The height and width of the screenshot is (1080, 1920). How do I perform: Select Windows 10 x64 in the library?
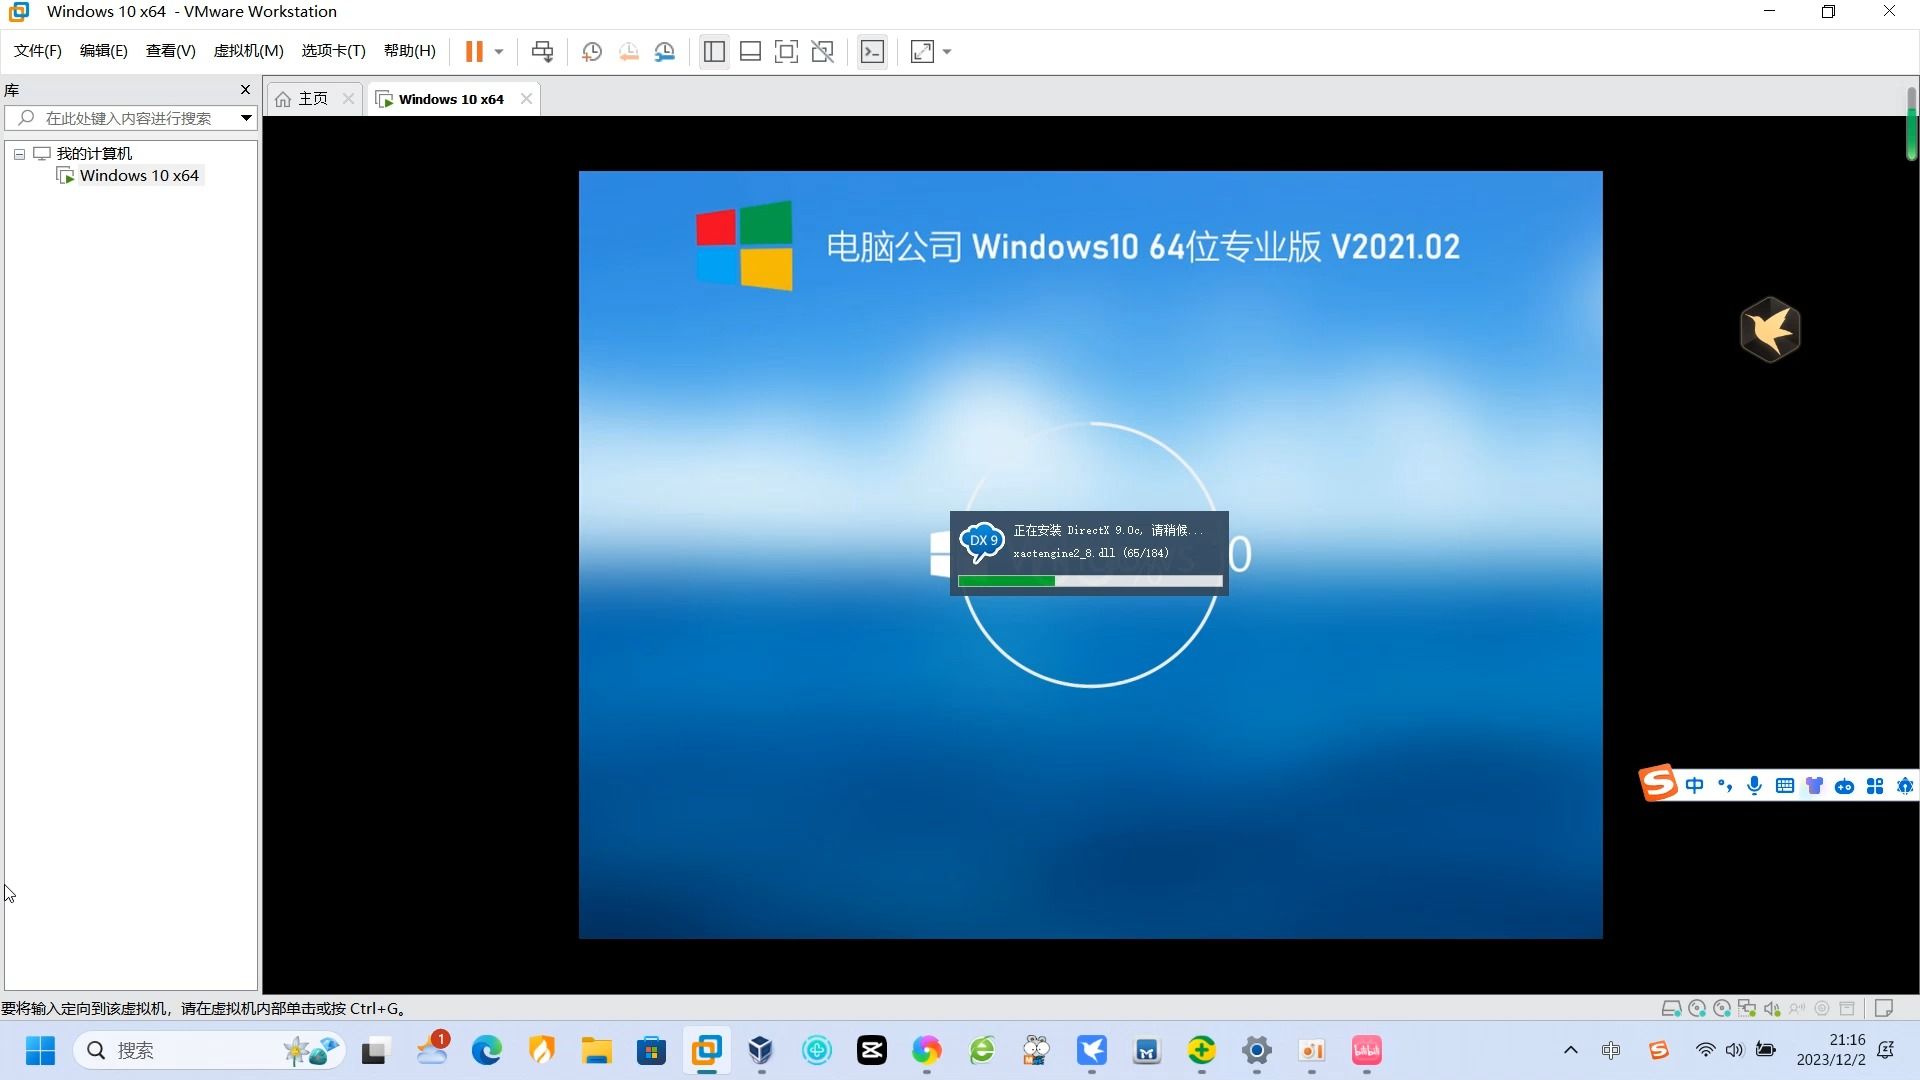coord(139,176)
